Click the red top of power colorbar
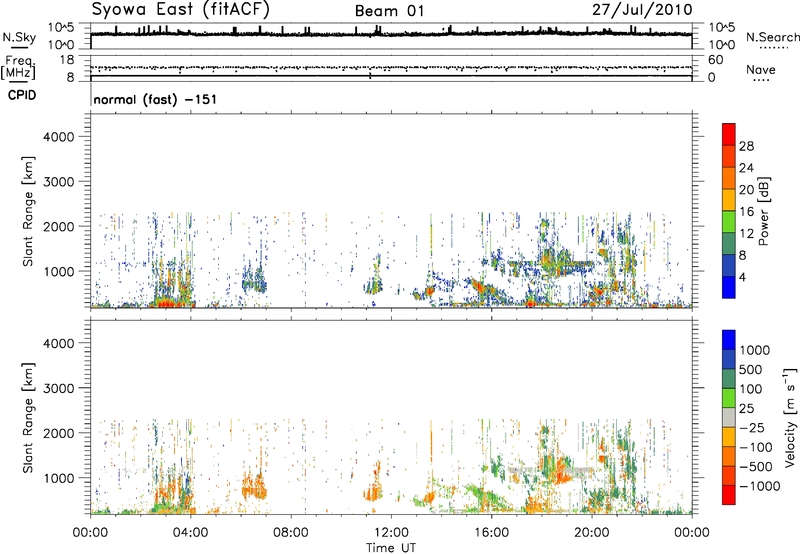This screenshot has height=554, width=800. [x=729, y=134]
